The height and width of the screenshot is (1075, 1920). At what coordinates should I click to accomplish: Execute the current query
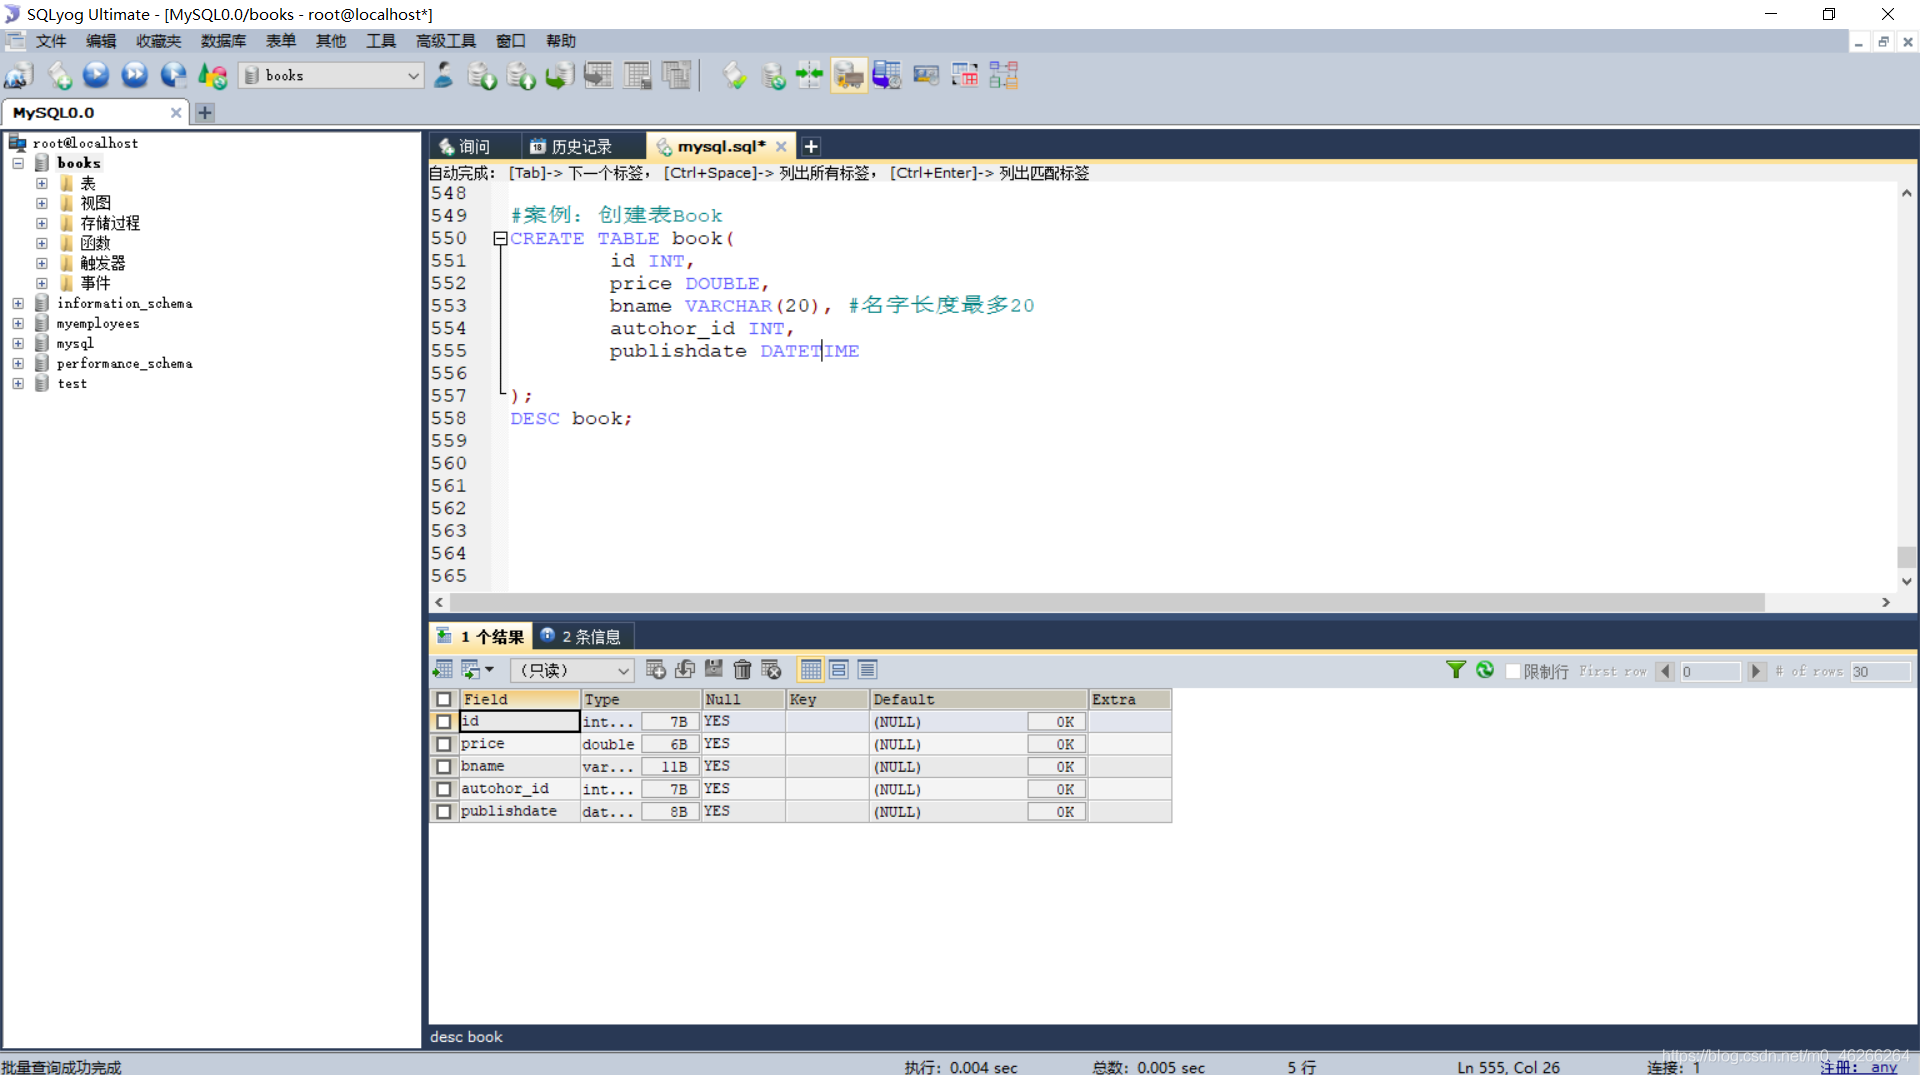pyautogui.click(x=96, y=75)
